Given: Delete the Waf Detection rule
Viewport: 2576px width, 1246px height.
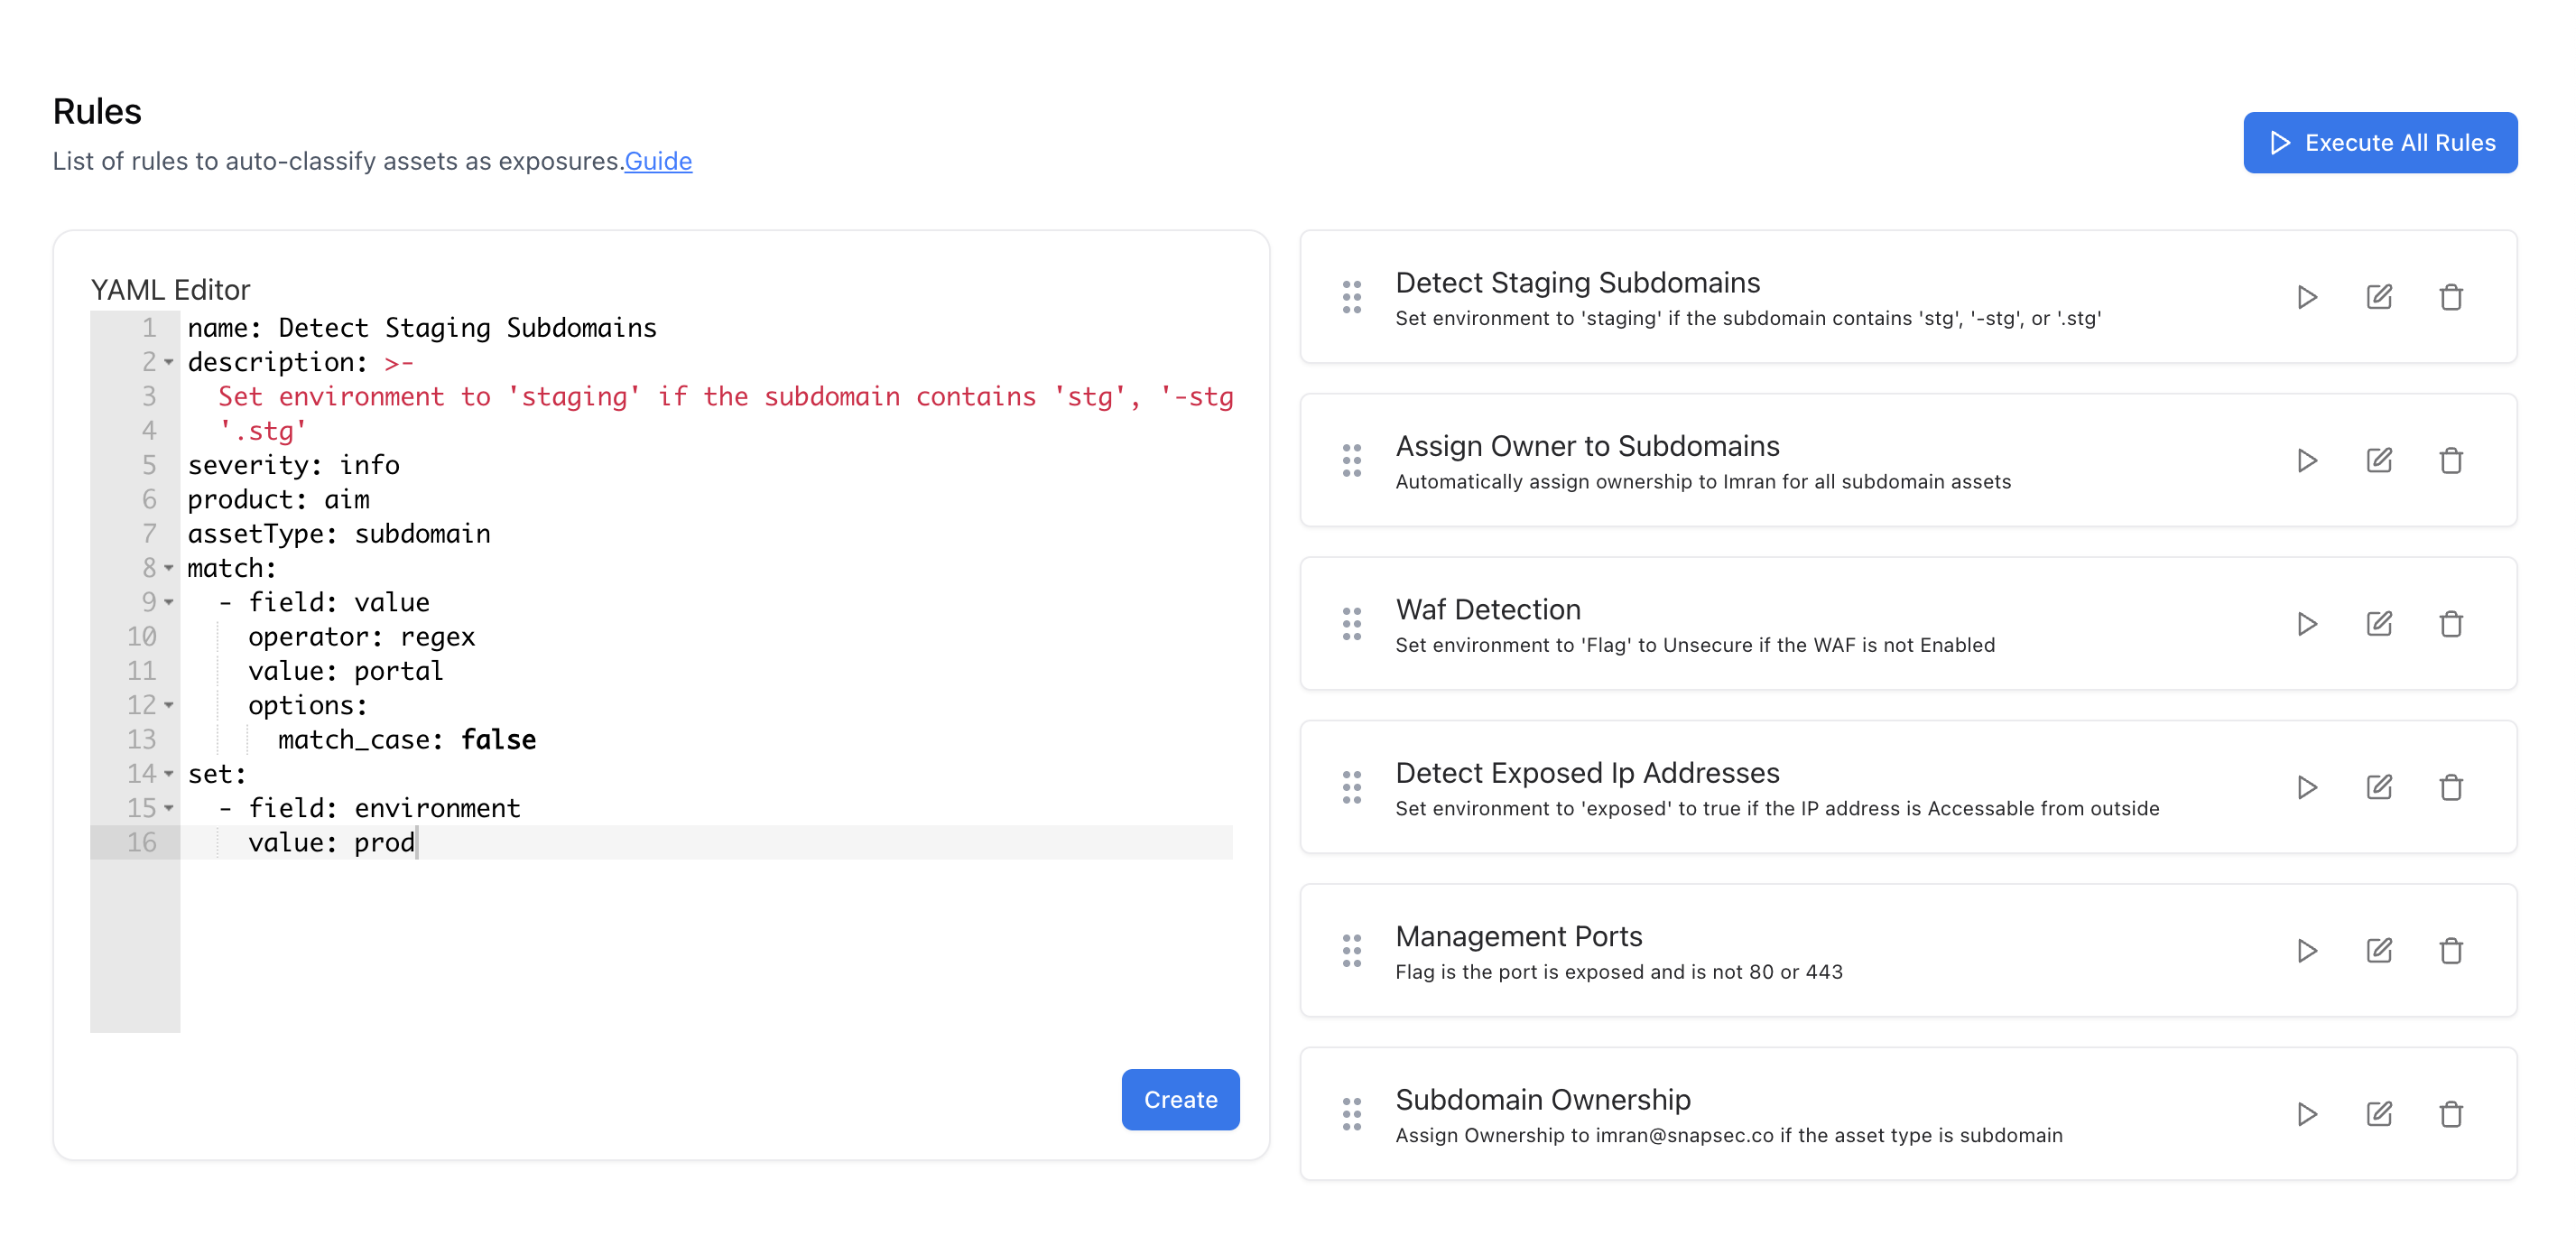Looking at the screenshot, I should (x=2450, y=624).
